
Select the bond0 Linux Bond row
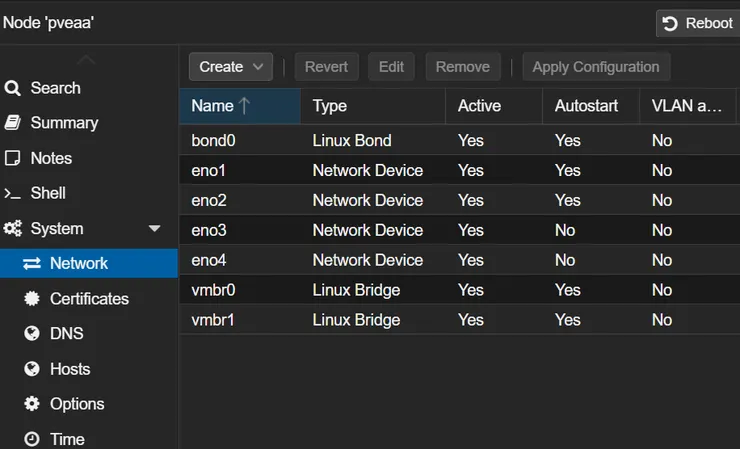(x=350, y=140)
